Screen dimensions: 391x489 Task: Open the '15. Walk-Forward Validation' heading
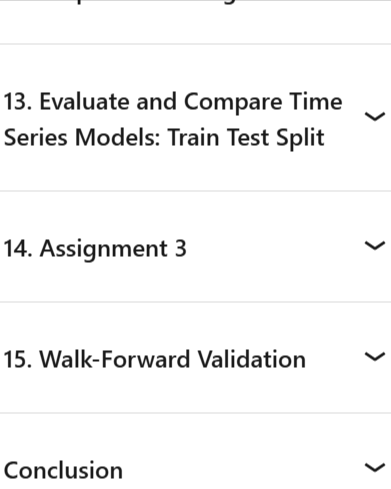(x=155, y=359)
